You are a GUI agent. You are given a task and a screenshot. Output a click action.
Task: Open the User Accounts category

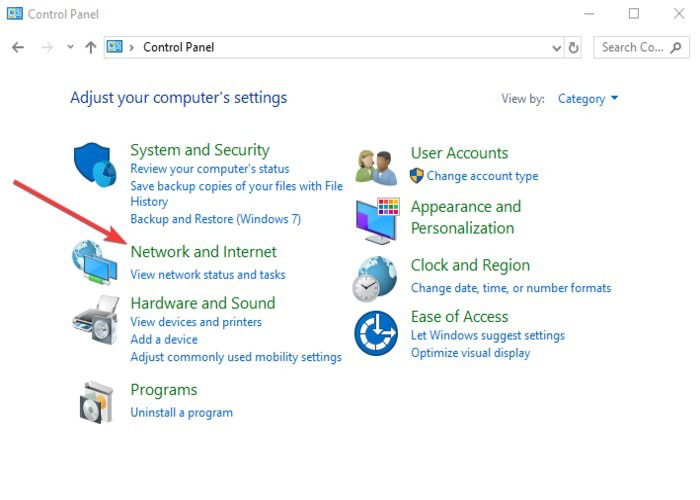click(459, 153)
